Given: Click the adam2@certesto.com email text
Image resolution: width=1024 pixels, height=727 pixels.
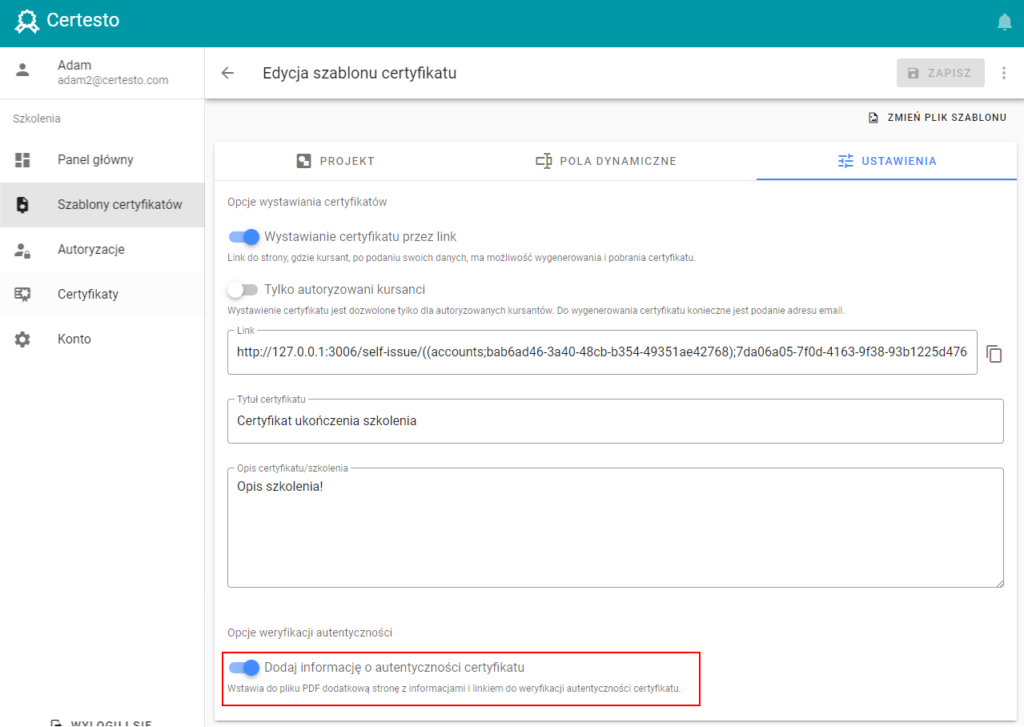Looking at the screenshot, I should click(113, 80).
